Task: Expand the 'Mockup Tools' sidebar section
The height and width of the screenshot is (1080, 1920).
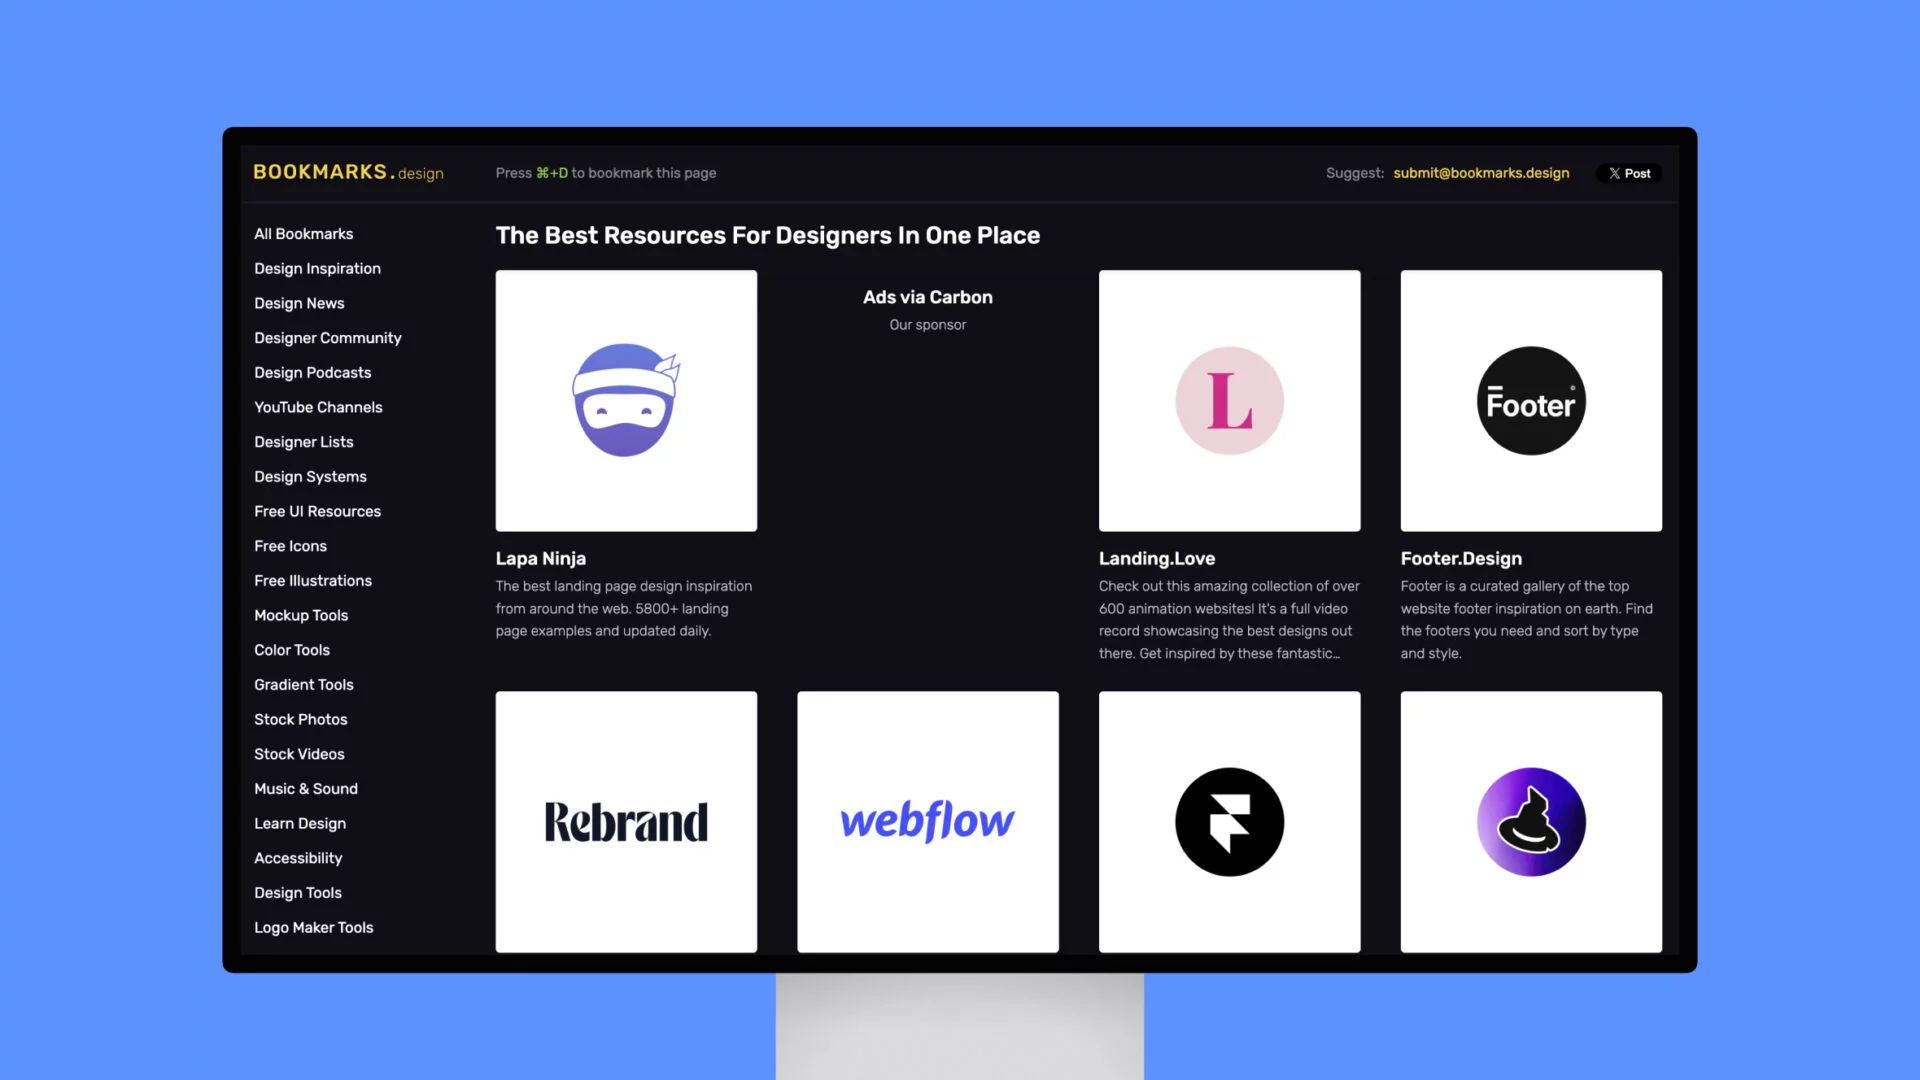Action: [x=301, y=615]
